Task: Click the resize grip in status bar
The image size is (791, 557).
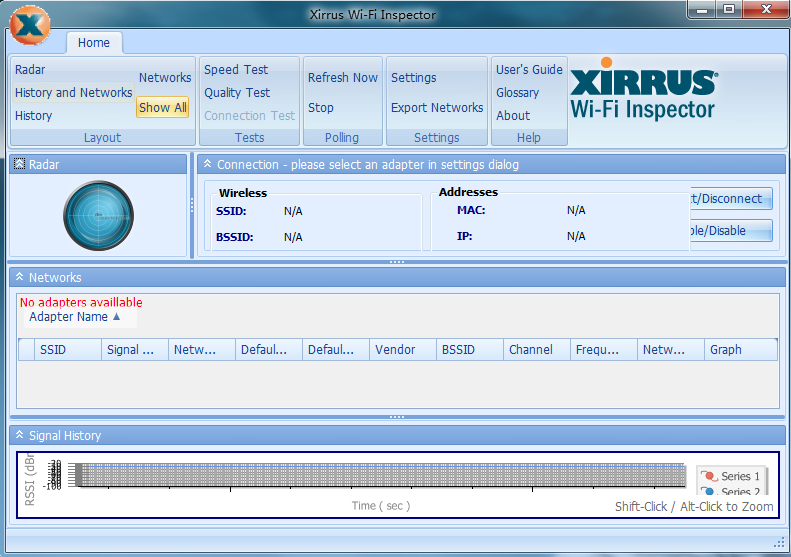Action: 778,543
